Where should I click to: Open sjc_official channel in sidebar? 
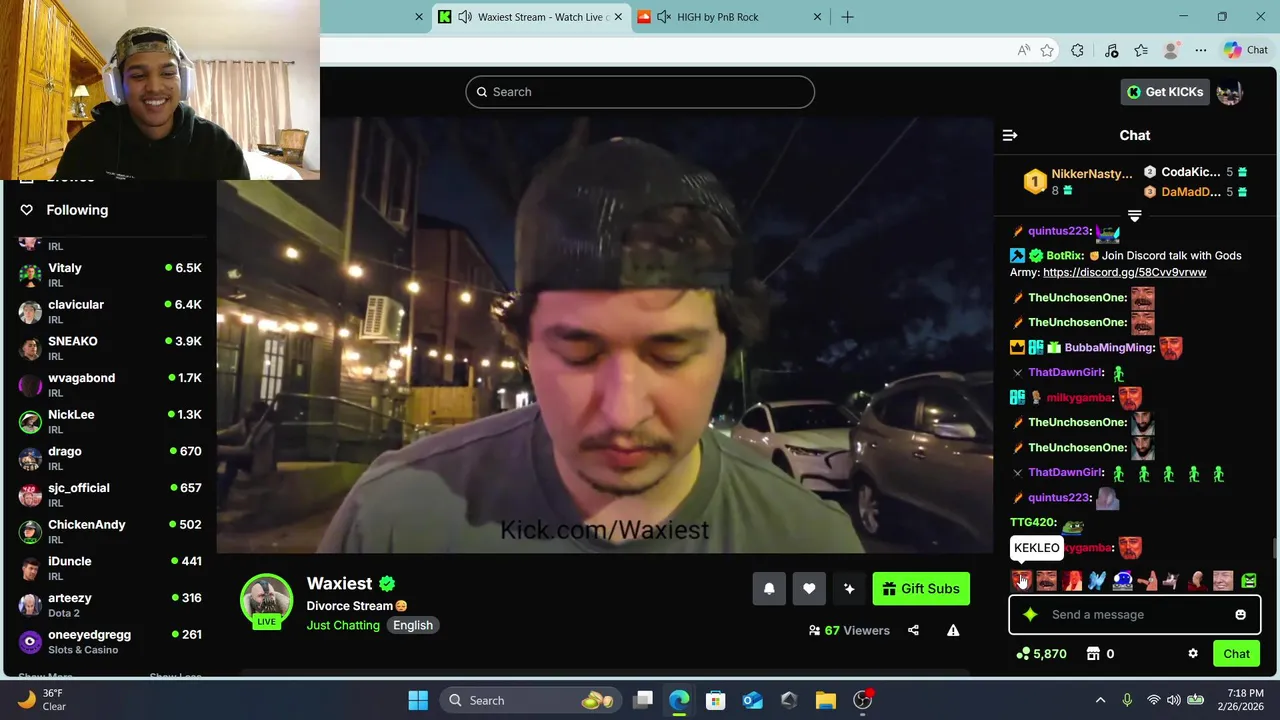(x=110, y=495)
